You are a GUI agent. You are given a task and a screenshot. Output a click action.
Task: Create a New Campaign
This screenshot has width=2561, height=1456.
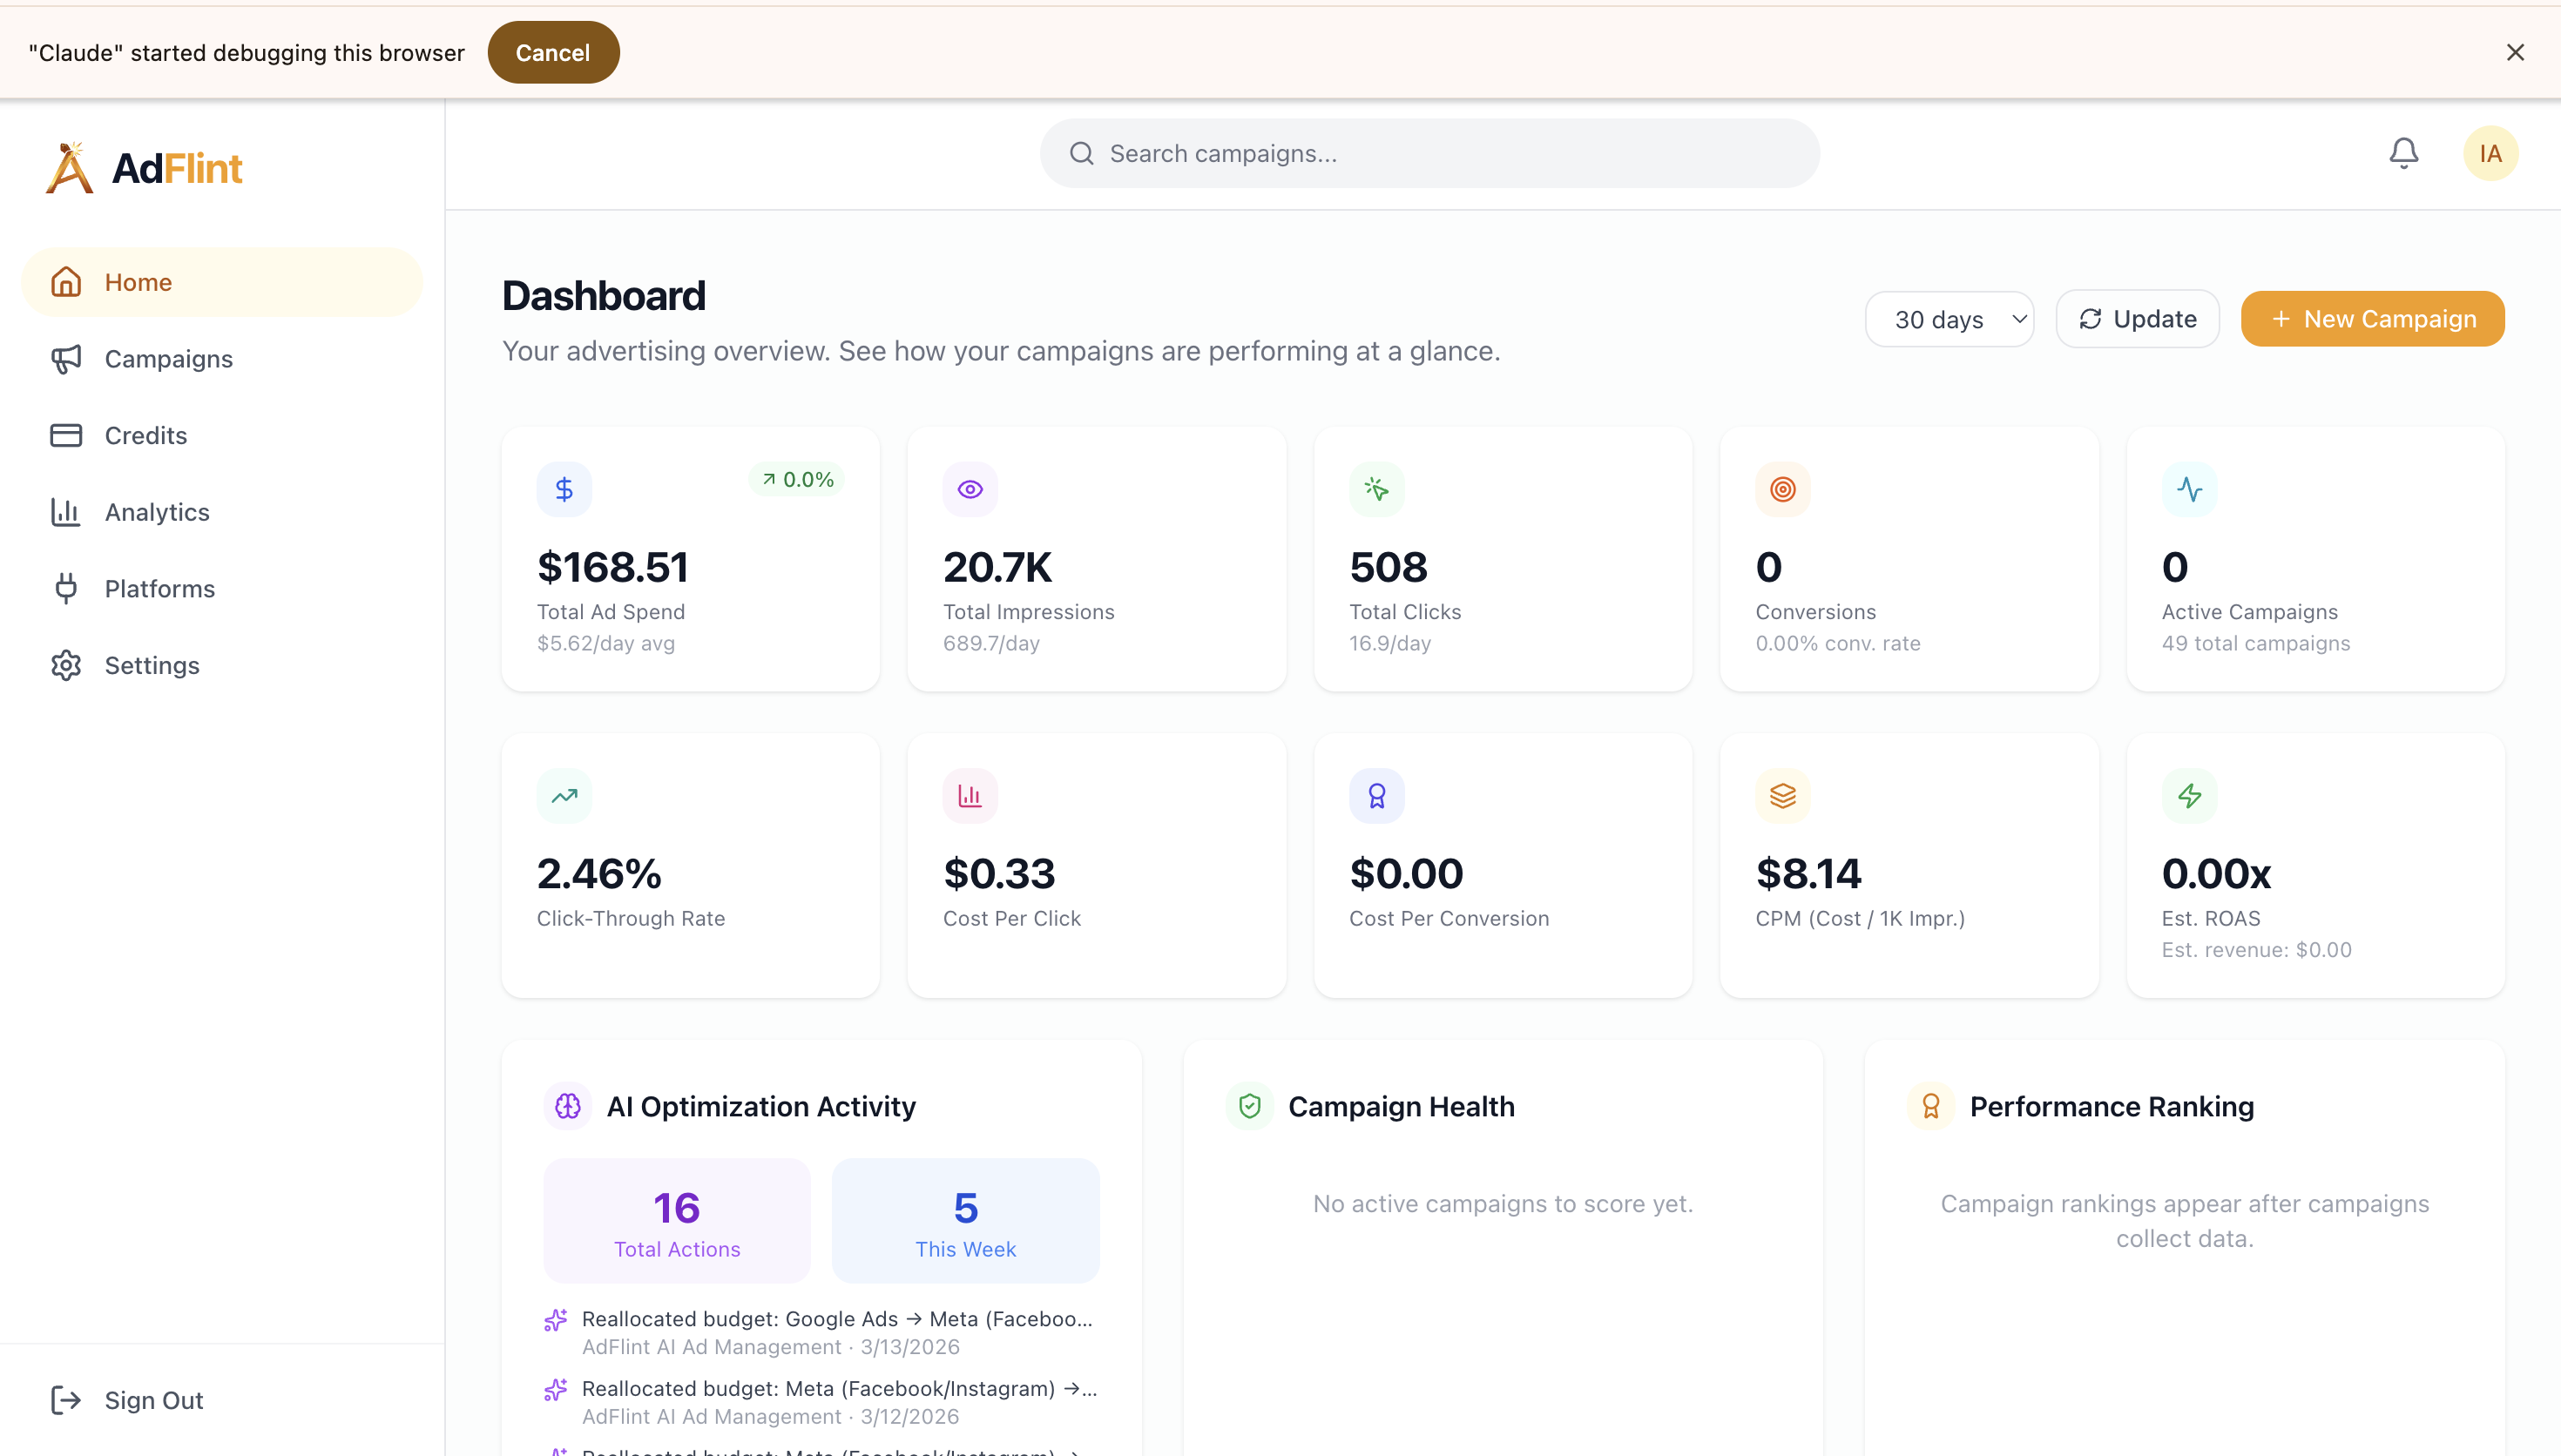2372,319
